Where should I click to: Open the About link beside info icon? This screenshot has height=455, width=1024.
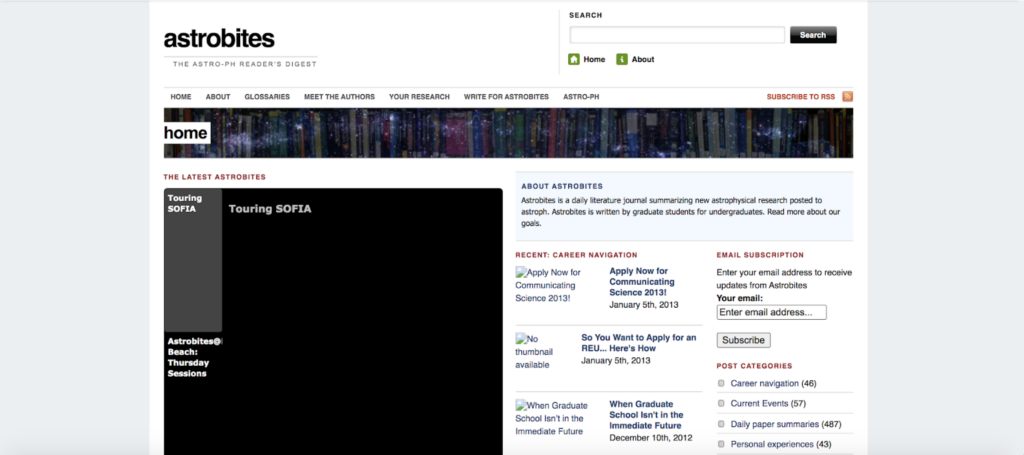pos(643,59)
